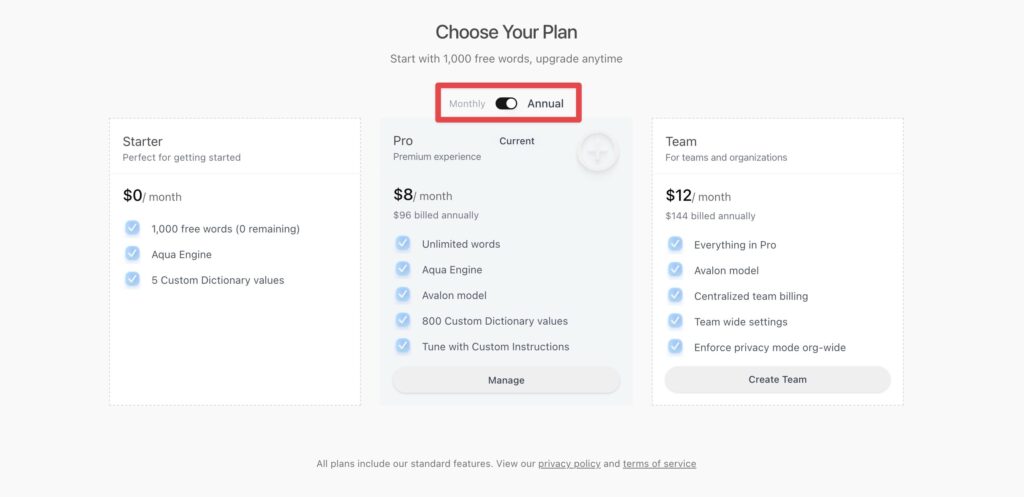Screen dimensions: 1024x497
Task: Click checkmark beside Tune with Custom Instructions
Action: point(403,346)
